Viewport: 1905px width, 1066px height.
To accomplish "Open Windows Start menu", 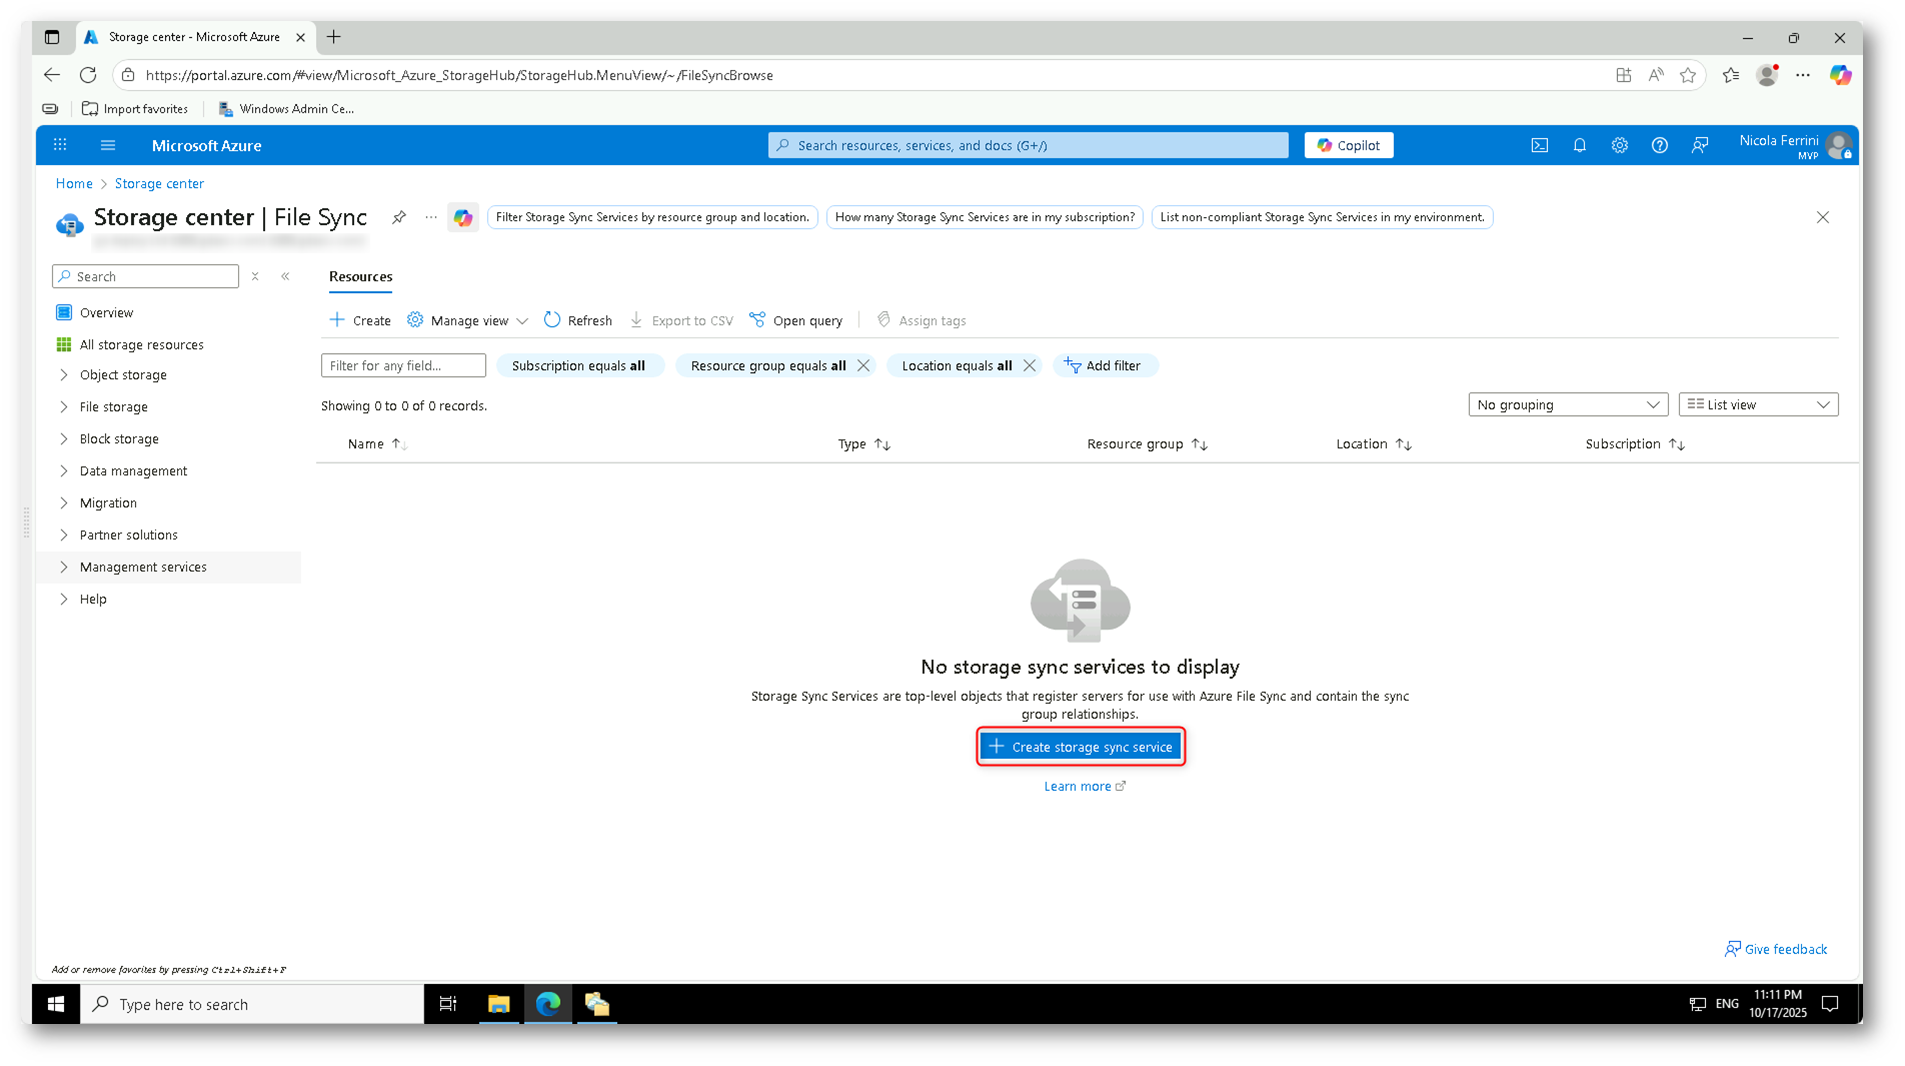I will coord(56,1004).
